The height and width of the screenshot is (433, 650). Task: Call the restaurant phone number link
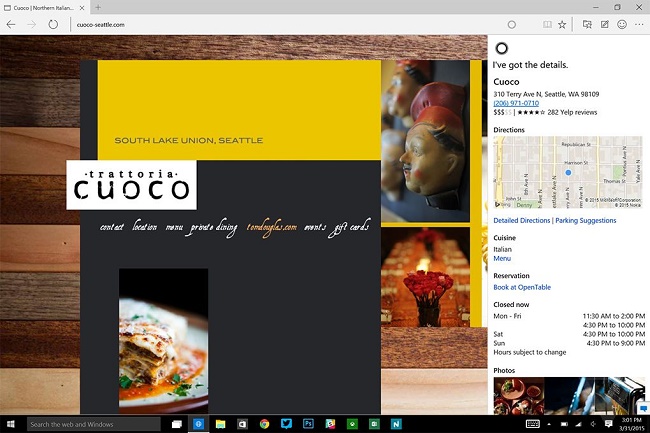[516, 103]
